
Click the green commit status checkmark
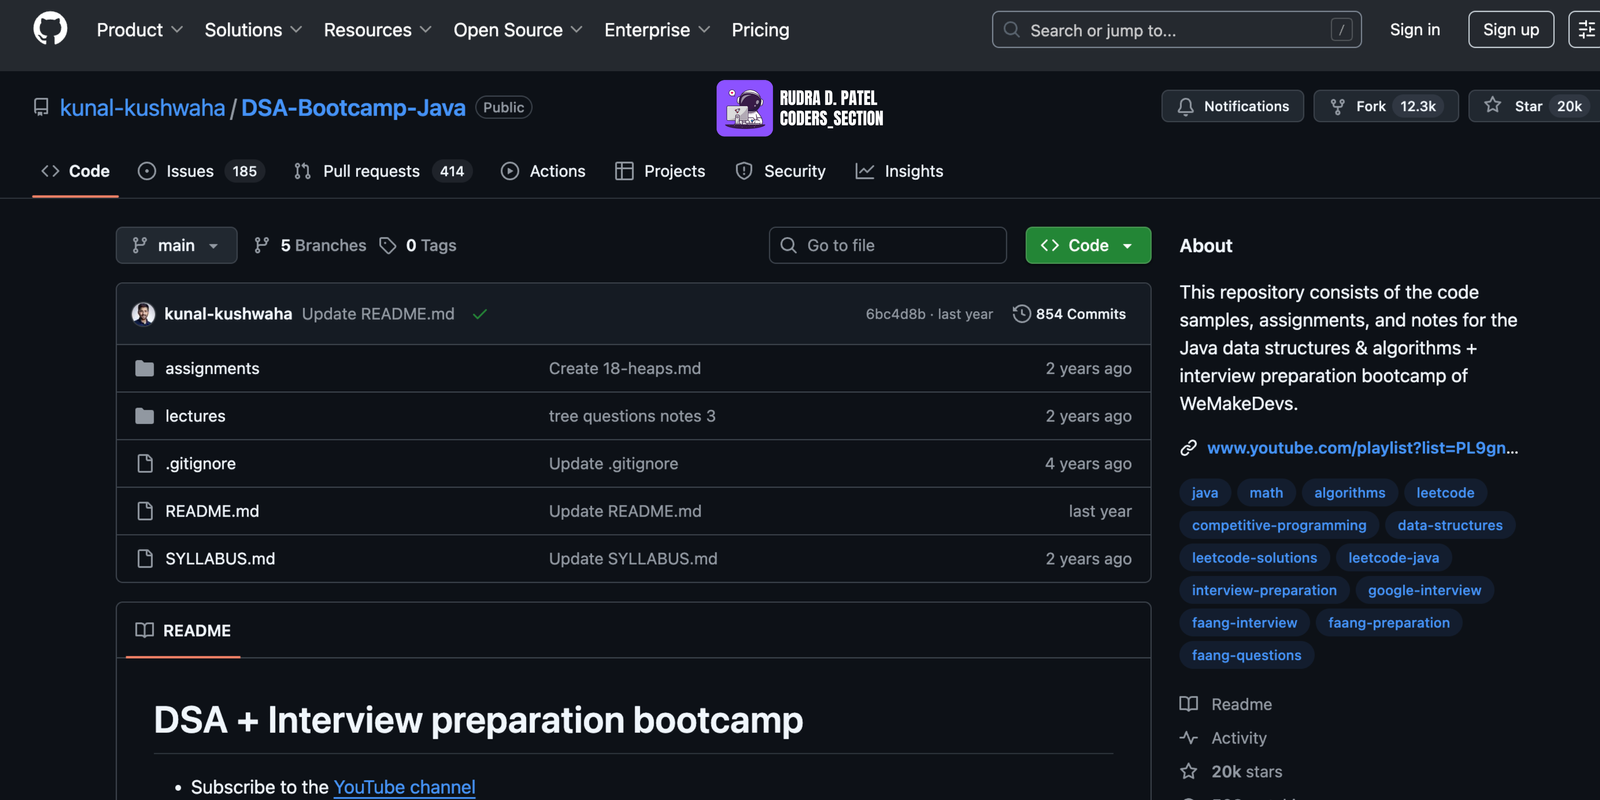[480, 314]
